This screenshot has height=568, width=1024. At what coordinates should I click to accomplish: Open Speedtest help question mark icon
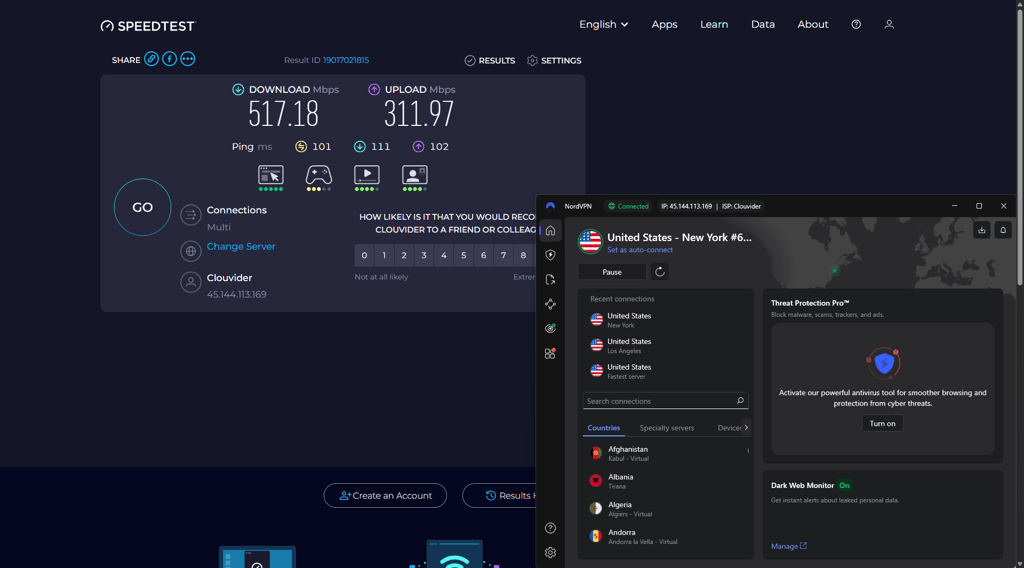coord(856,24)
